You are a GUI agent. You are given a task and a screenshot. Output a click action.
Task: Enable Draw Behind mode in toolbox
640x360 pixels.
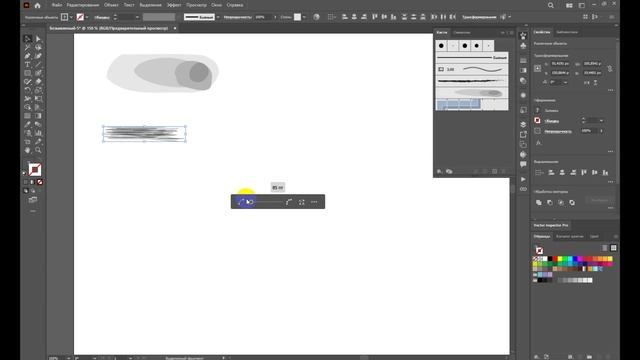(x=33, y=191)
